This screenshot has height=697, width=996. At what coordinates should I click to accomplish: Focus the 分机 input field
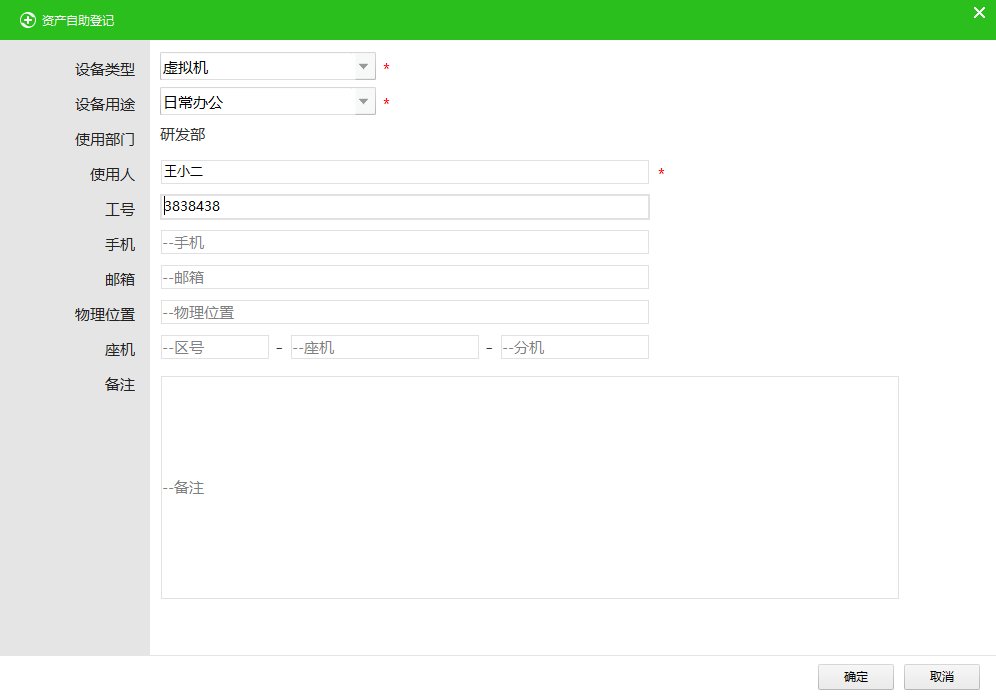[x=575, y=347]
